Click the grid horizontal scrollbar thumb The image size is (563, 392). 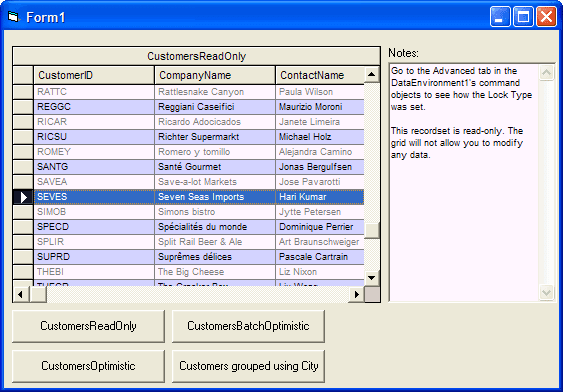[37, 294]
